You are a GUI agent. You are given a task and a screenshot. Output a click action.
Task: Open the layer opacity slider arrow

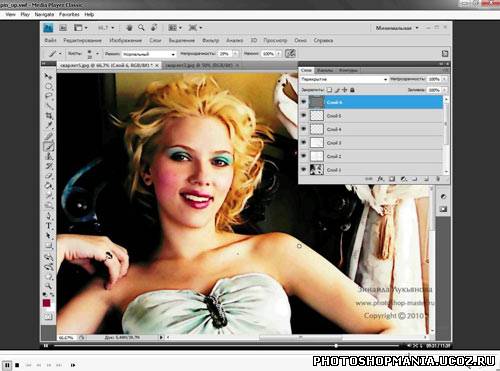[445, 79]
